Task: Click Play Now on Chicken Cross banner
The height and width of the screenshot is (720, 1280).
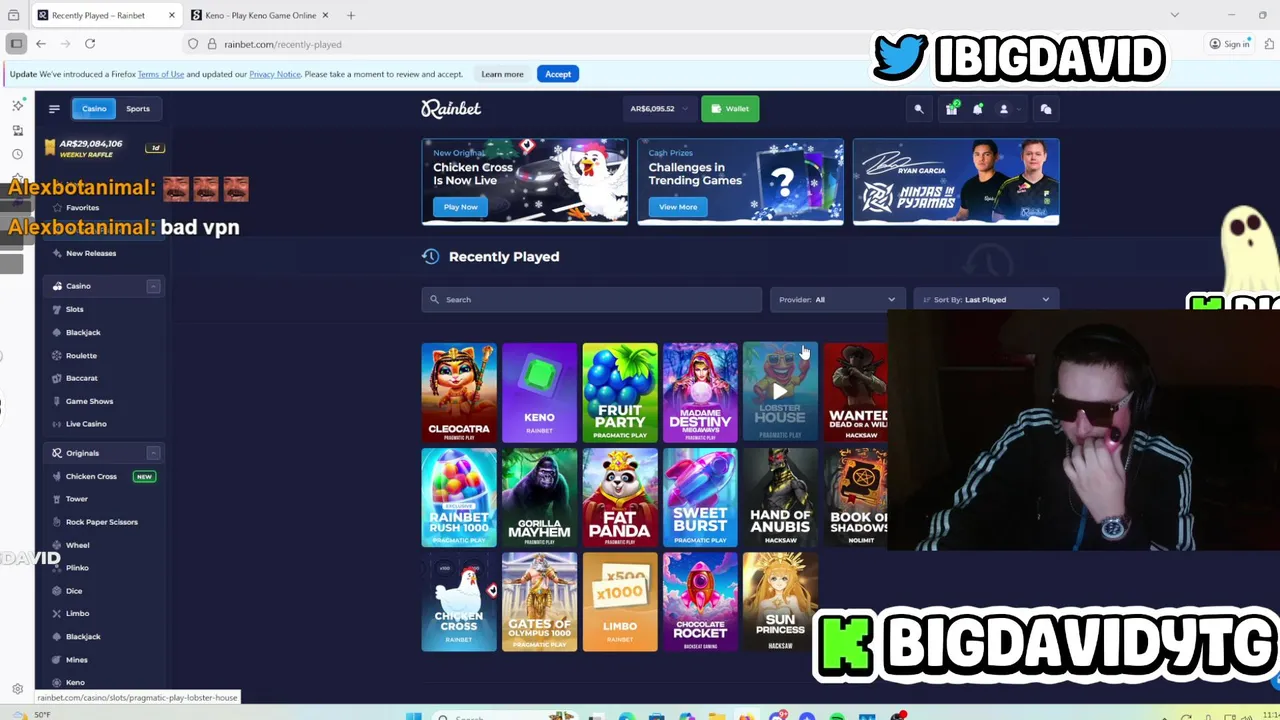Action: click(x=461, y=207)
